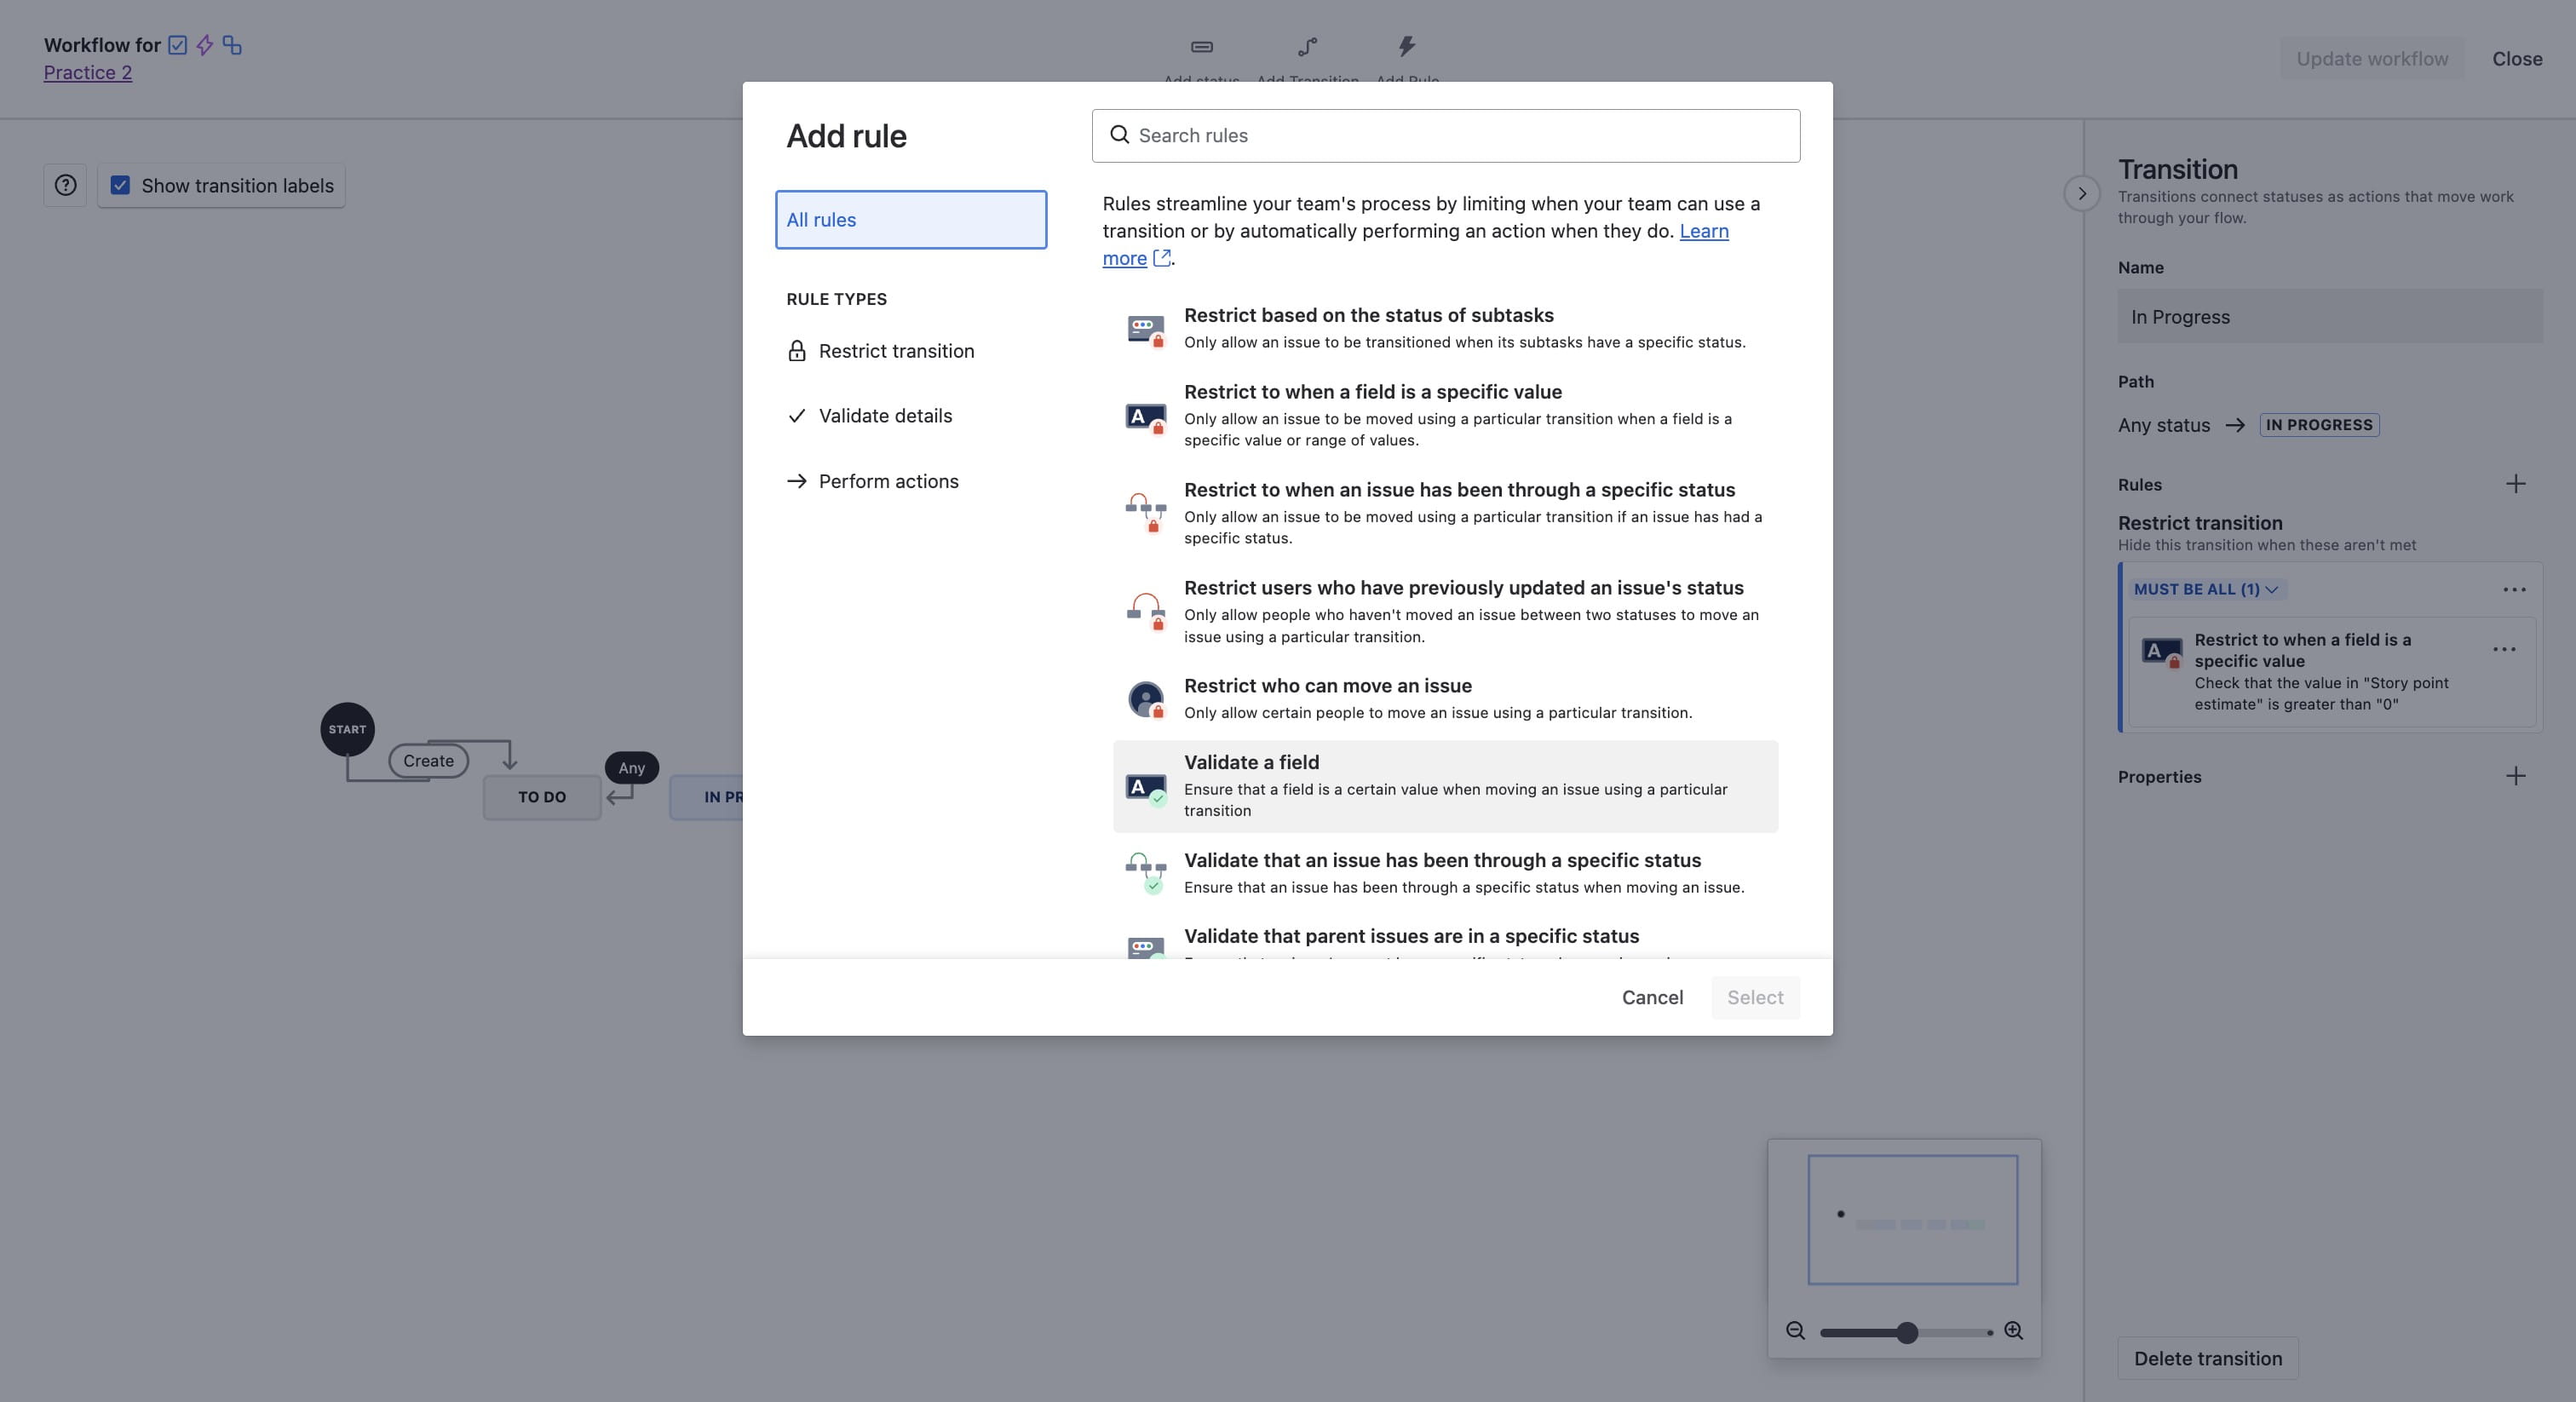Click the external link icon after Learn more
The image size is (2576, 1402).
coord(1161,258)
